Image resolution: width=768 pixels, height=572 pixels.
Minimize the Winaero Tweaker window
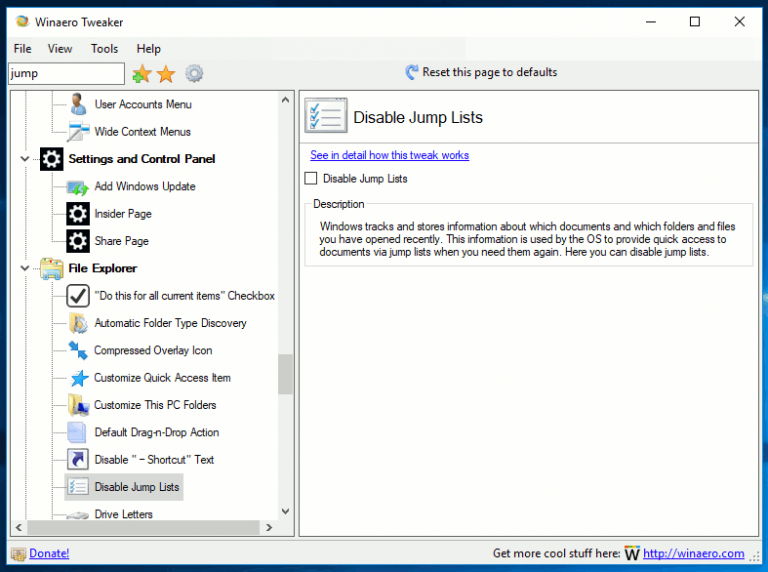pos(650,22)
